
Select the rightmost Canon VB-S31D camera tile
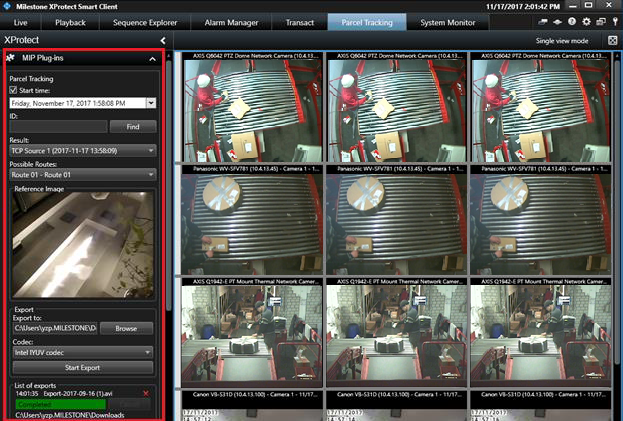[x=541, y=406]
